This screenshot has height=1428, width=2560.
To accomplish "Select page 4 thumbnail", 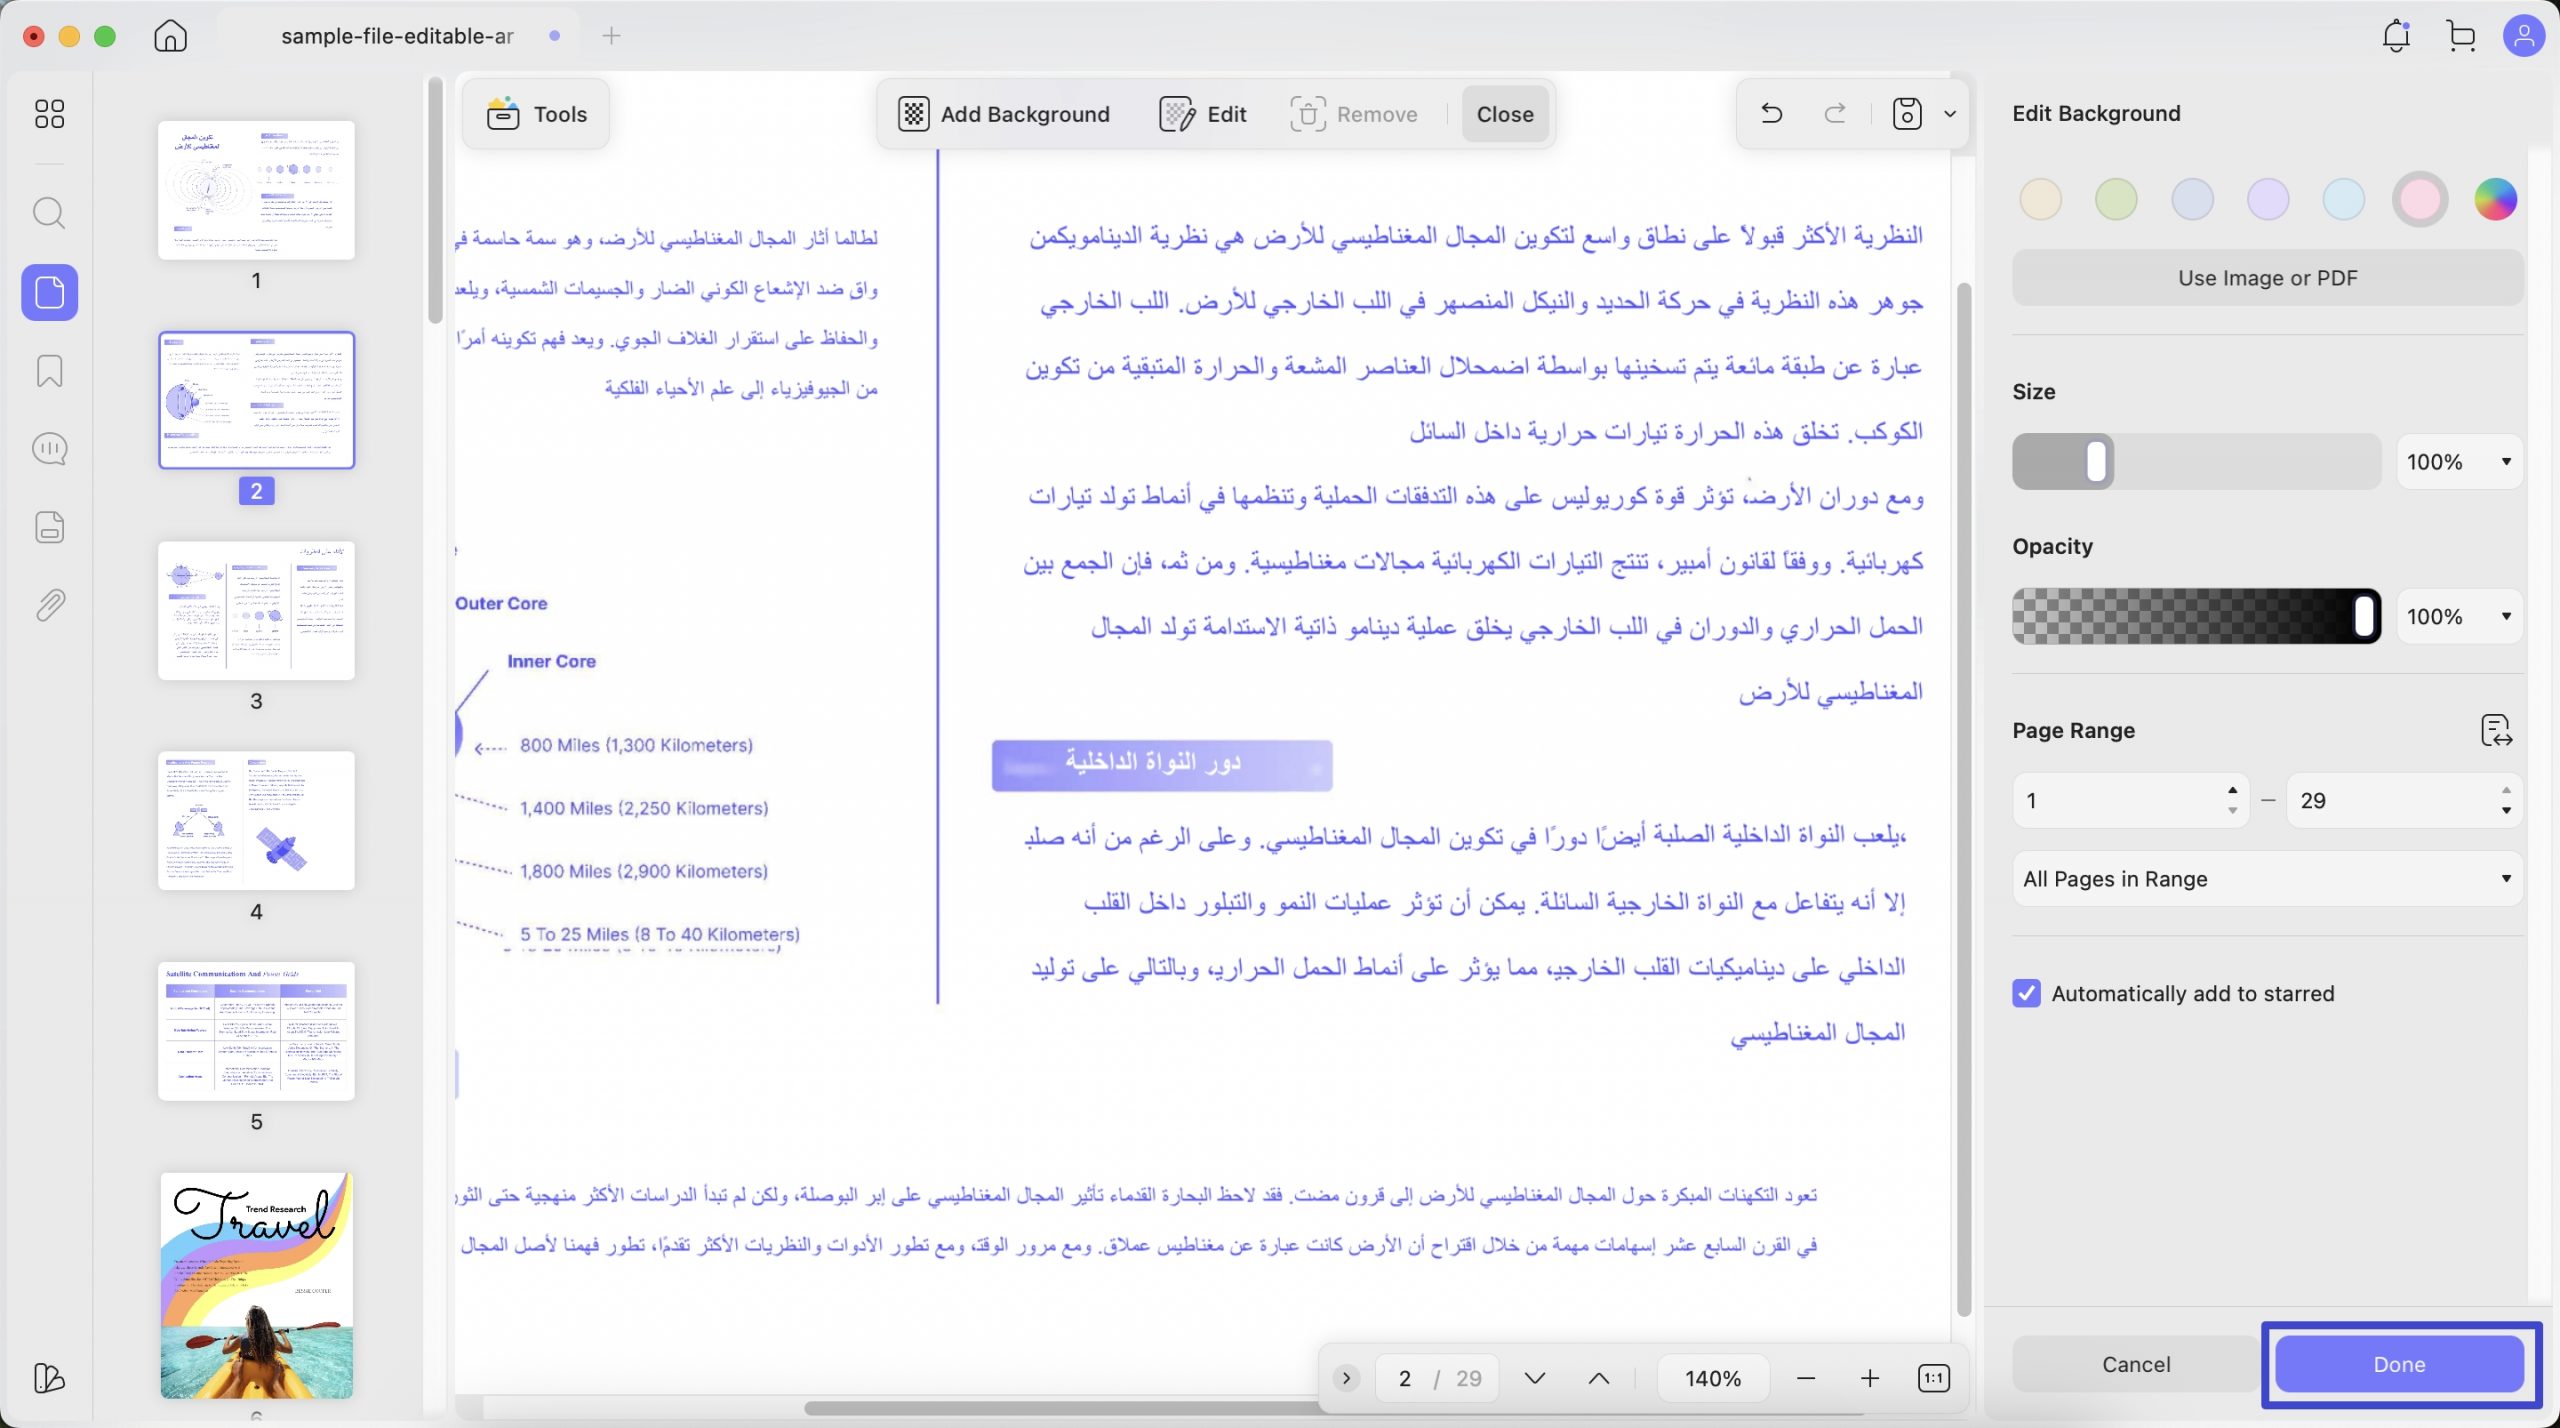I will 256,821.
